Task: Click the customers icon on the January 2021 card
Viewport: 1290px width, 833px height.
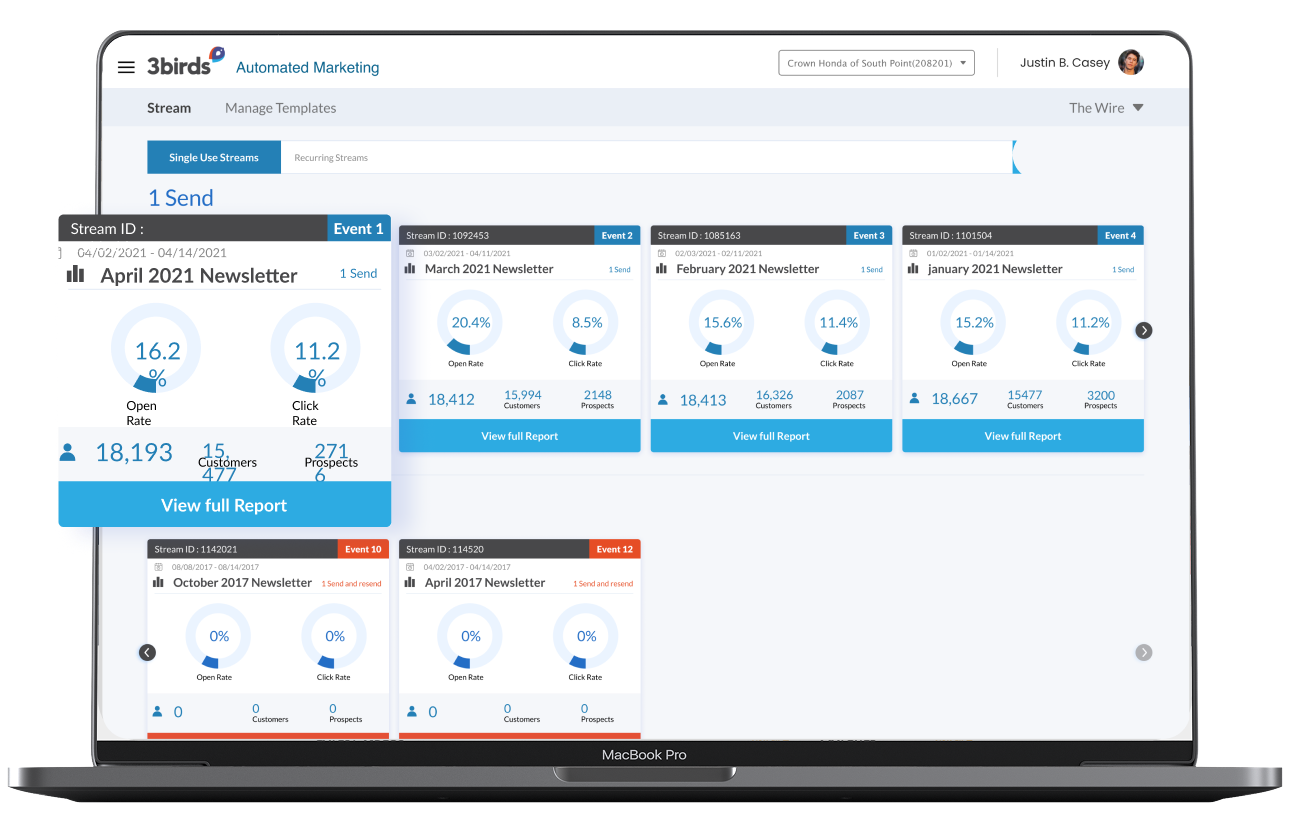Action: [913, 397]
